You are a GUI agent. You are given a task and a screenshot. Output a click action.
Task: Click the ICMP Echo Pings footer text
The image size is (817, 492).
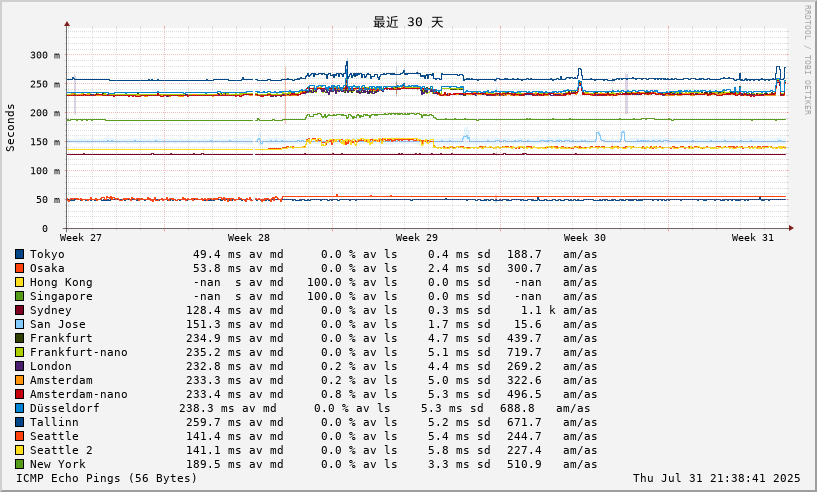[106, 478]
